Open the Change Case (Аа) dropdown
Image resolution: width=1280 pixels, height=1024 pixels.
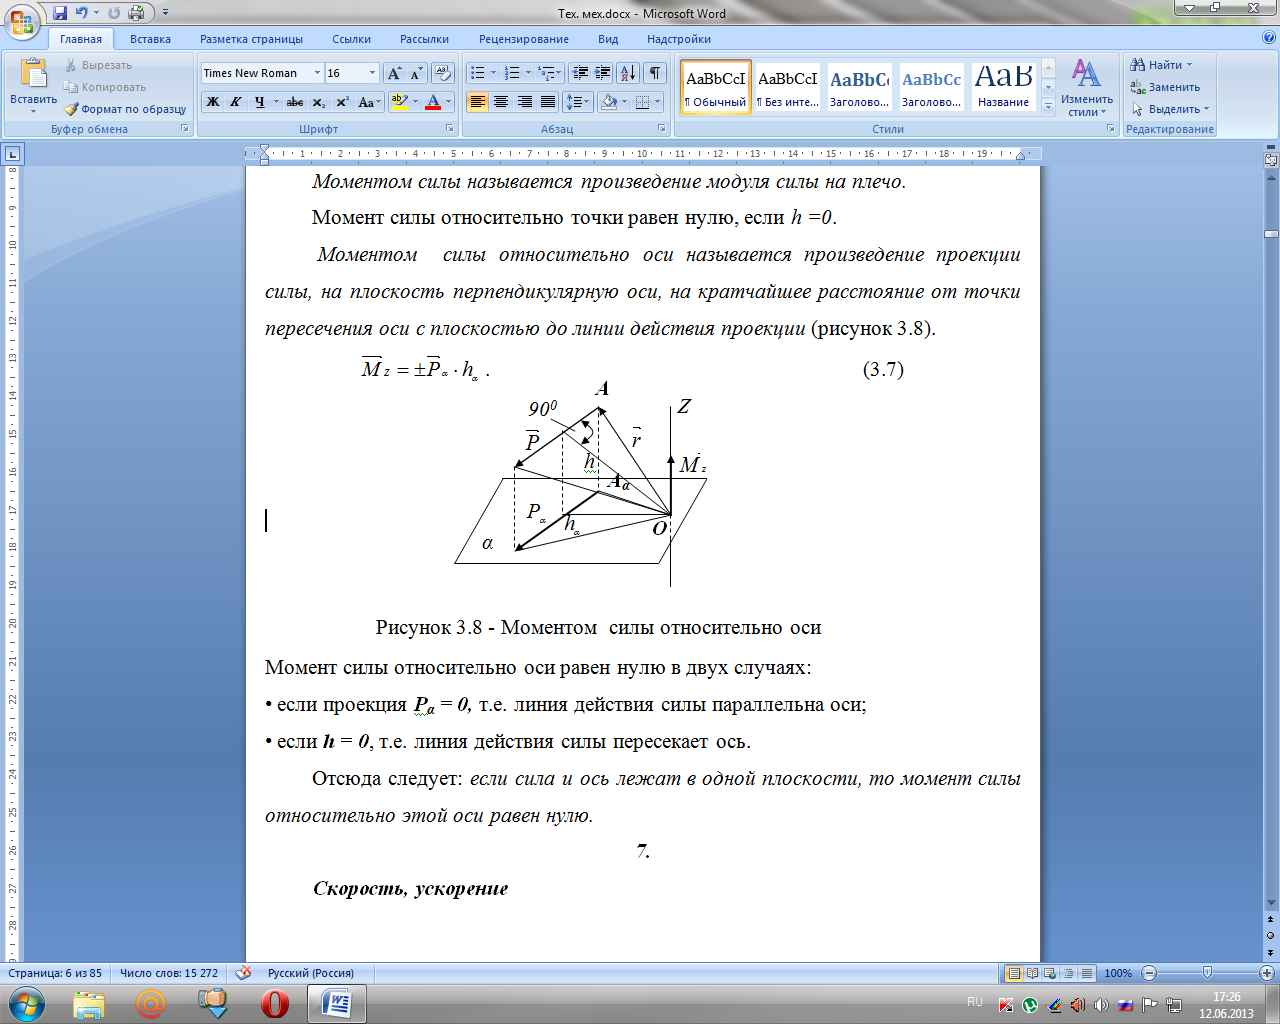pyautogui.click(x=369, y=102)
